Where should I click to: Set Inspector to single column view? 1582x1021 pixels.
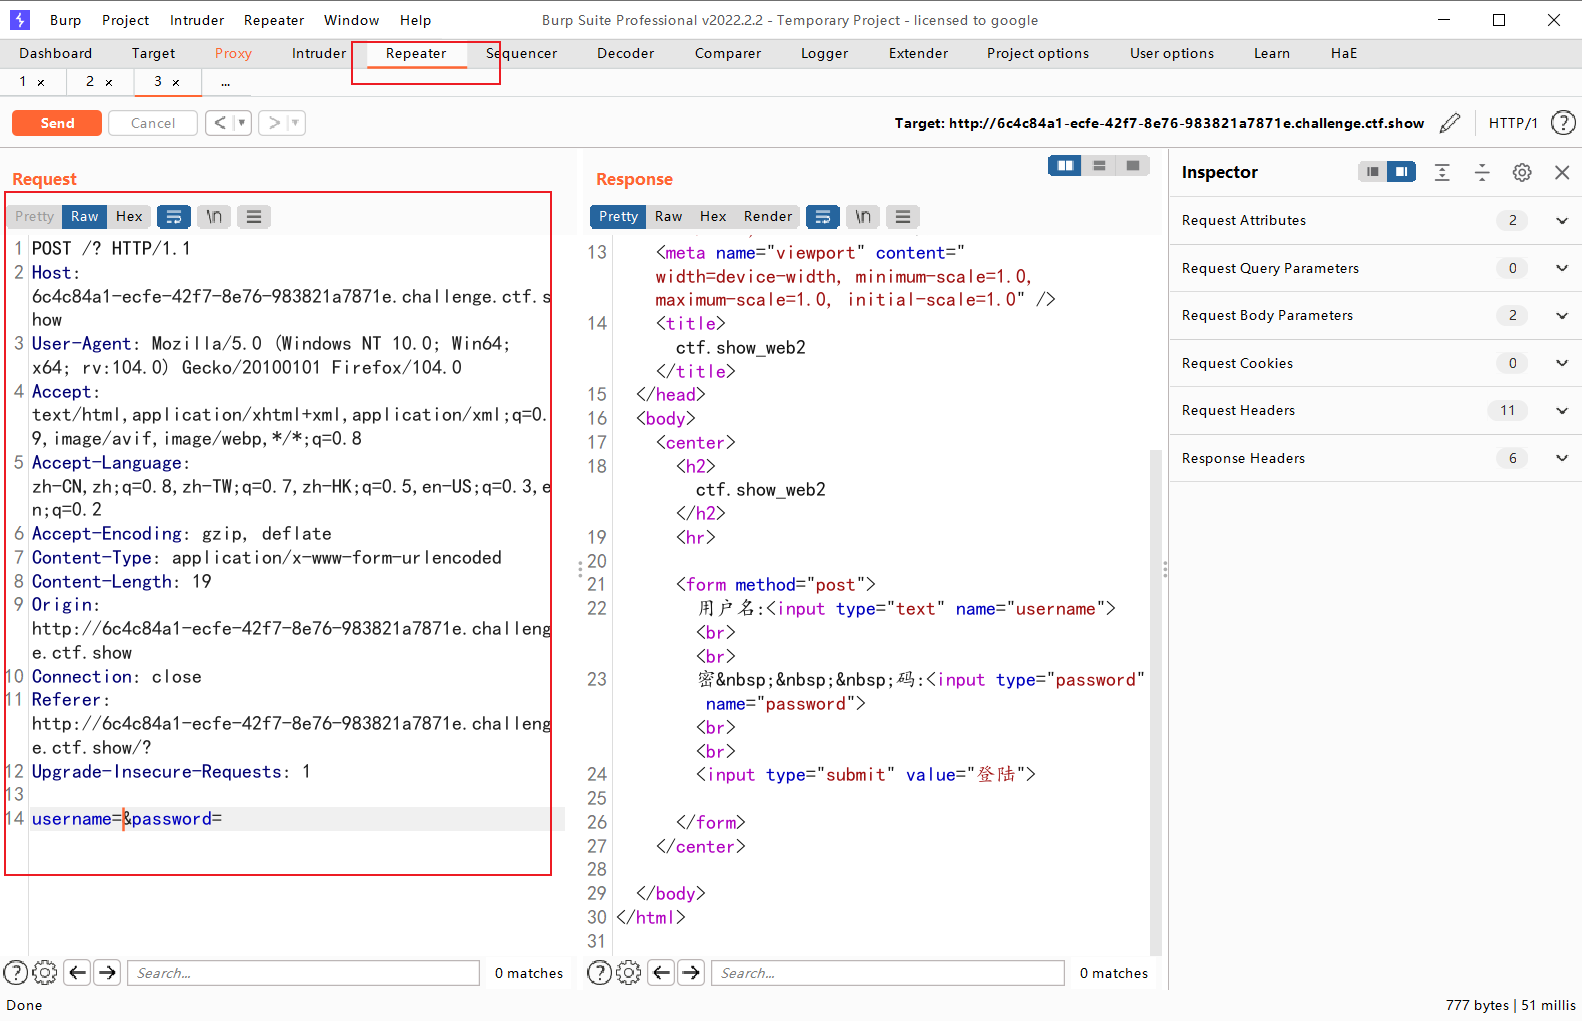1373,172
